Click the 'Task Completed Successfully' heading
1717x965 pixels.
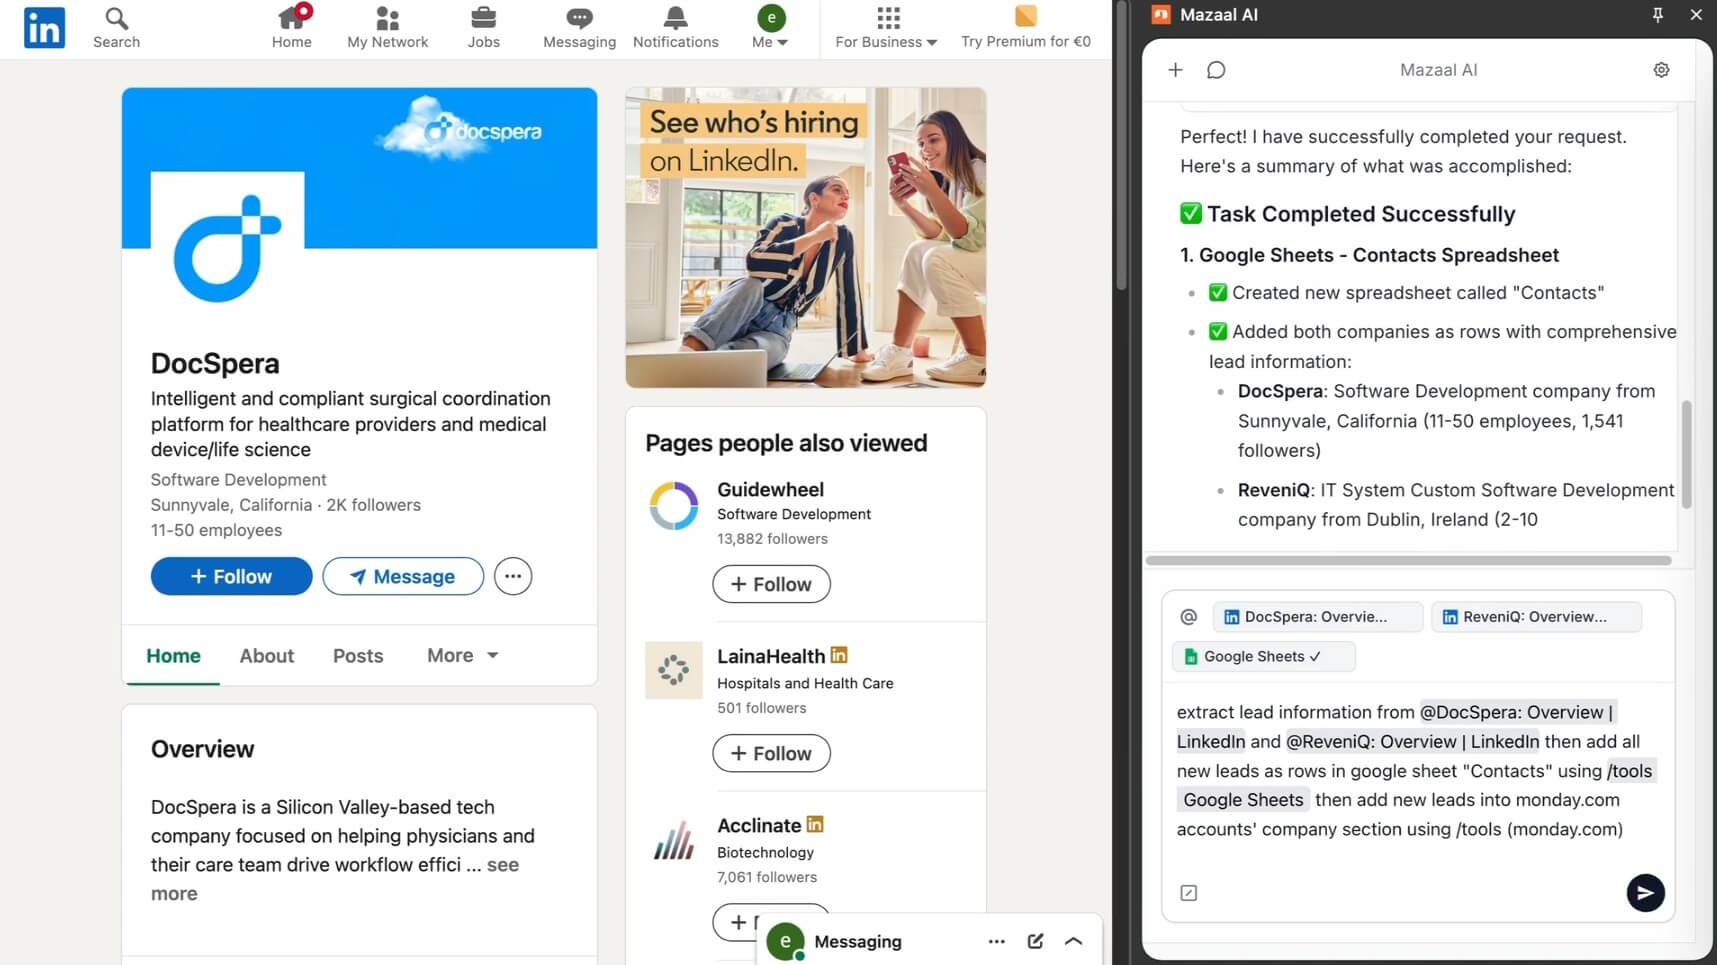coord(1347,214)
